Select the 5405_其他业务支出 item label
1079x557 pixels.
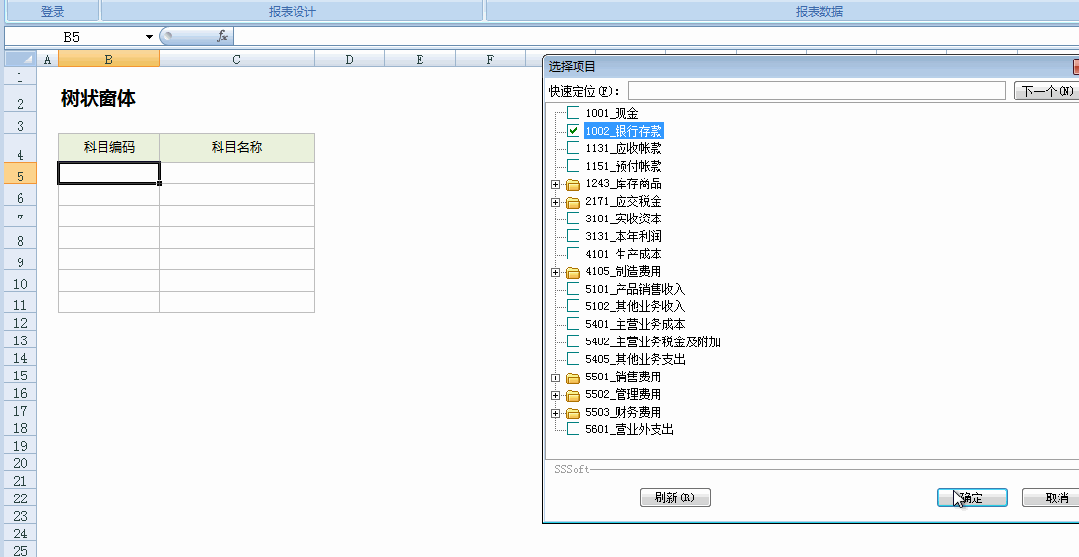click(x=635, y=359)
